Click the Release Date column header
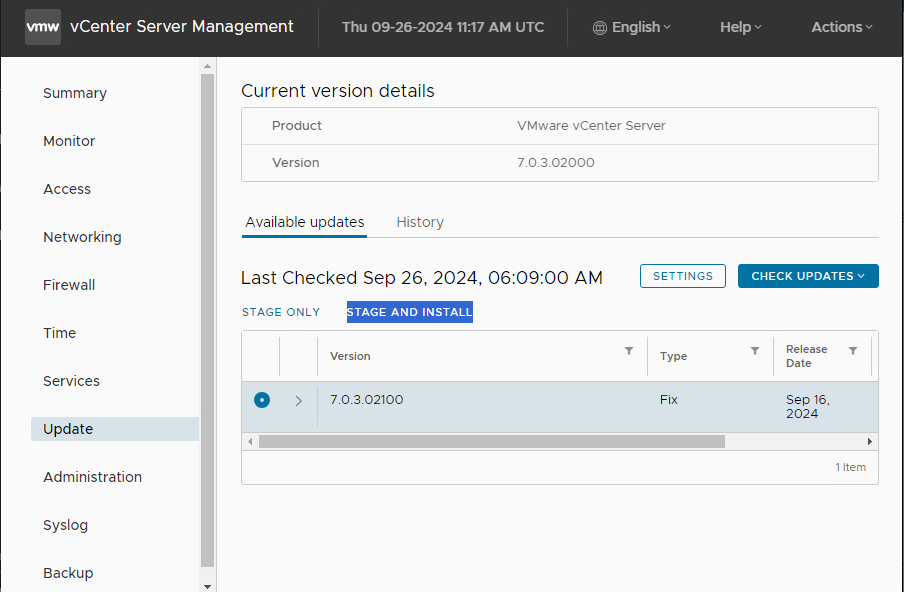This screenshot has width=904, height=592. 806,356
